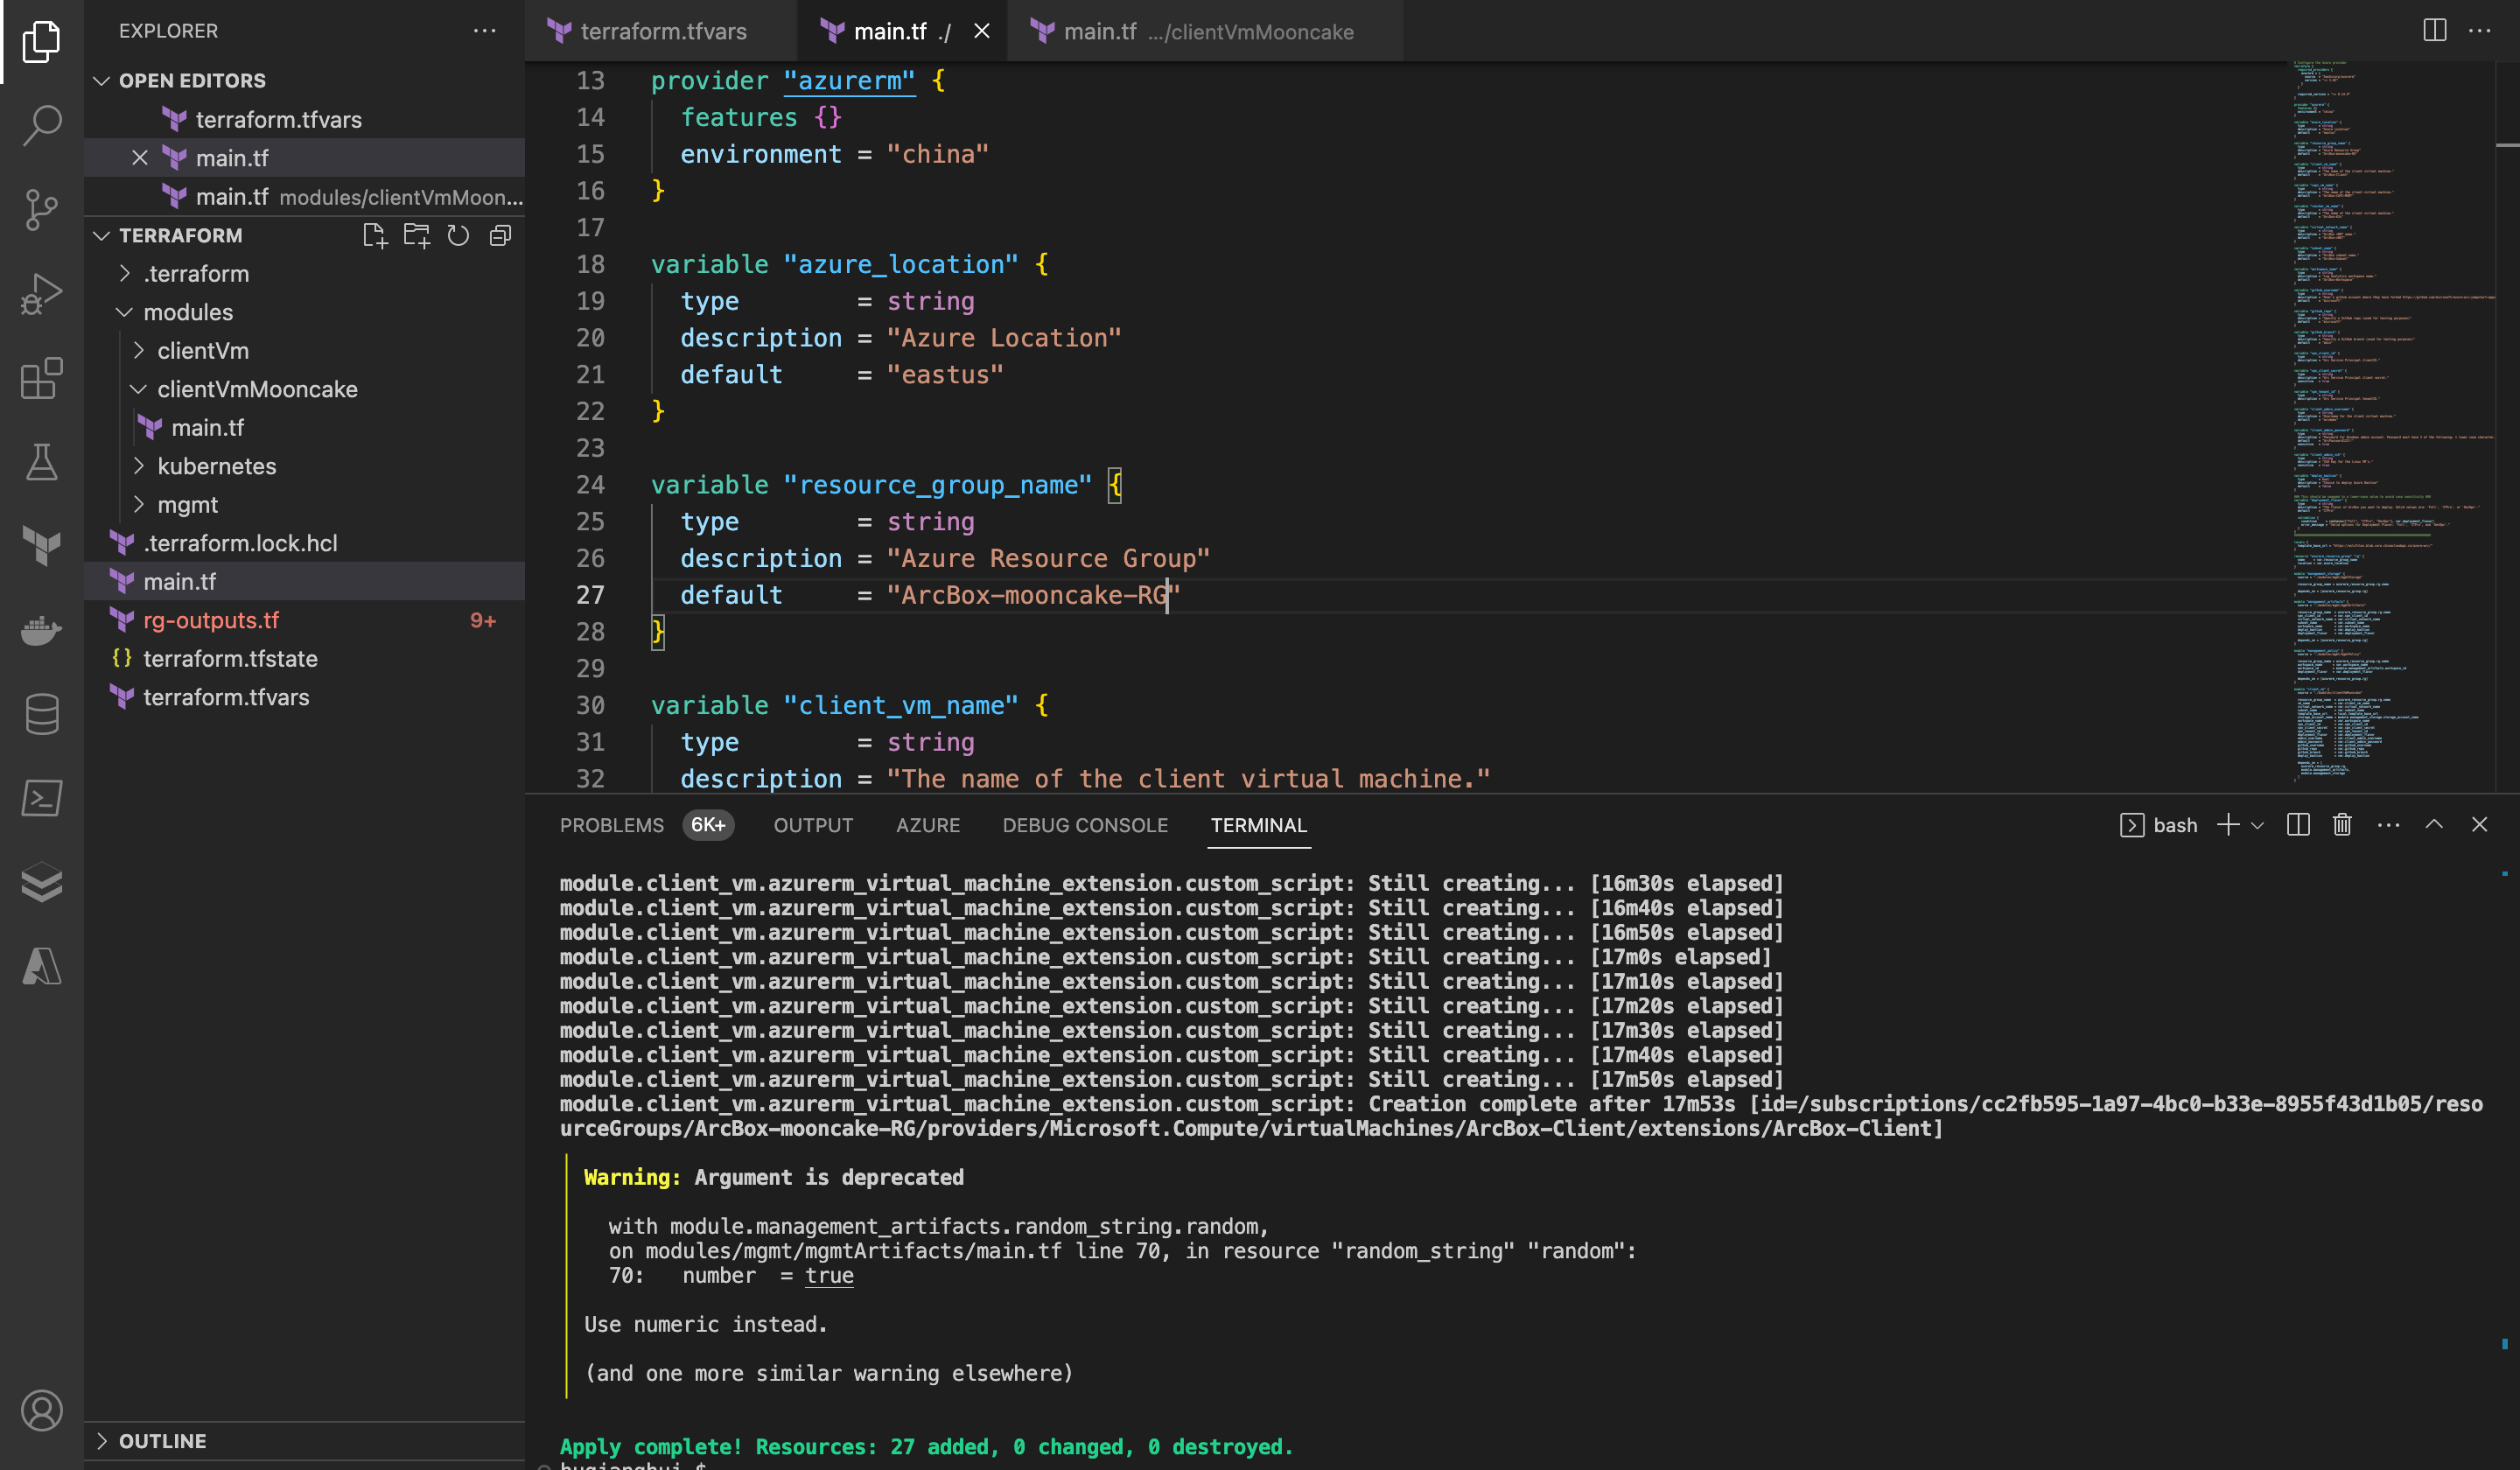This screenshot has height=1470, width=2520.
Task: Open the Testing beaker view
Action: click(42, 462)
